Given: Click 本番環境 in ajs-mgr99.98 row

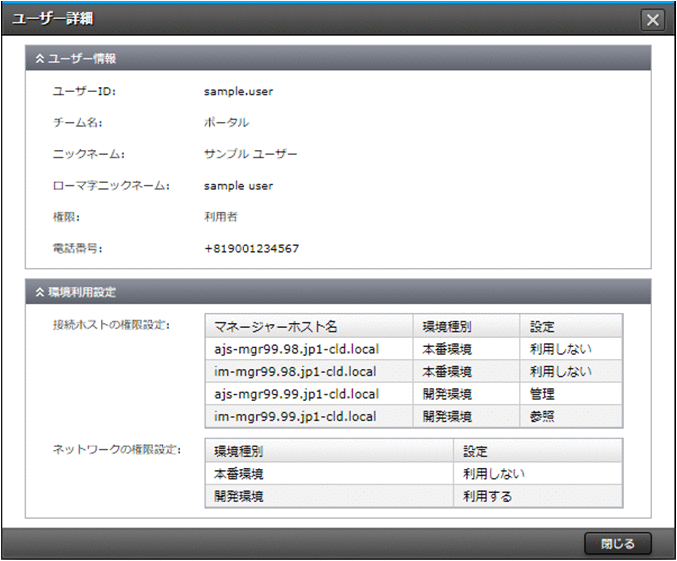Looking at the screenshot, I should click(447, 349).
